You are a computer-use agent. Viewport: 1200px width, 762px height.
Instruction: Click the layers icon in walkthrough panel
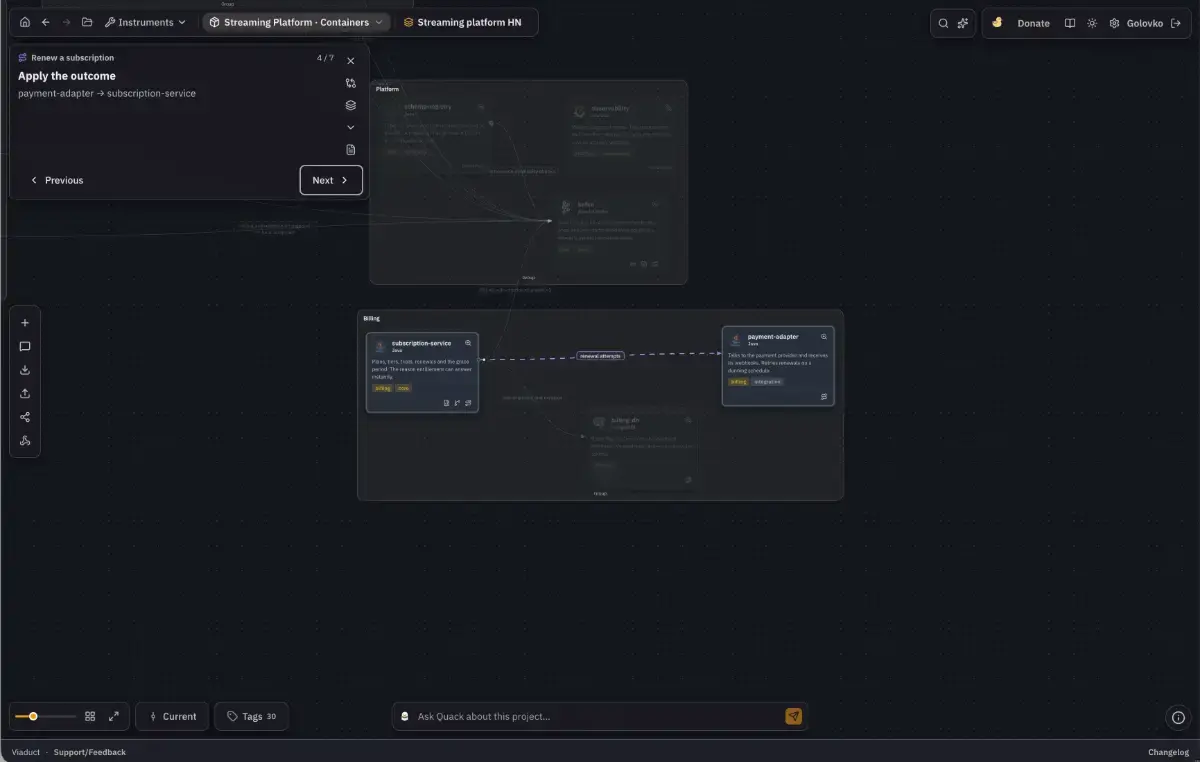pyautogui.click(x=351, y=105)
